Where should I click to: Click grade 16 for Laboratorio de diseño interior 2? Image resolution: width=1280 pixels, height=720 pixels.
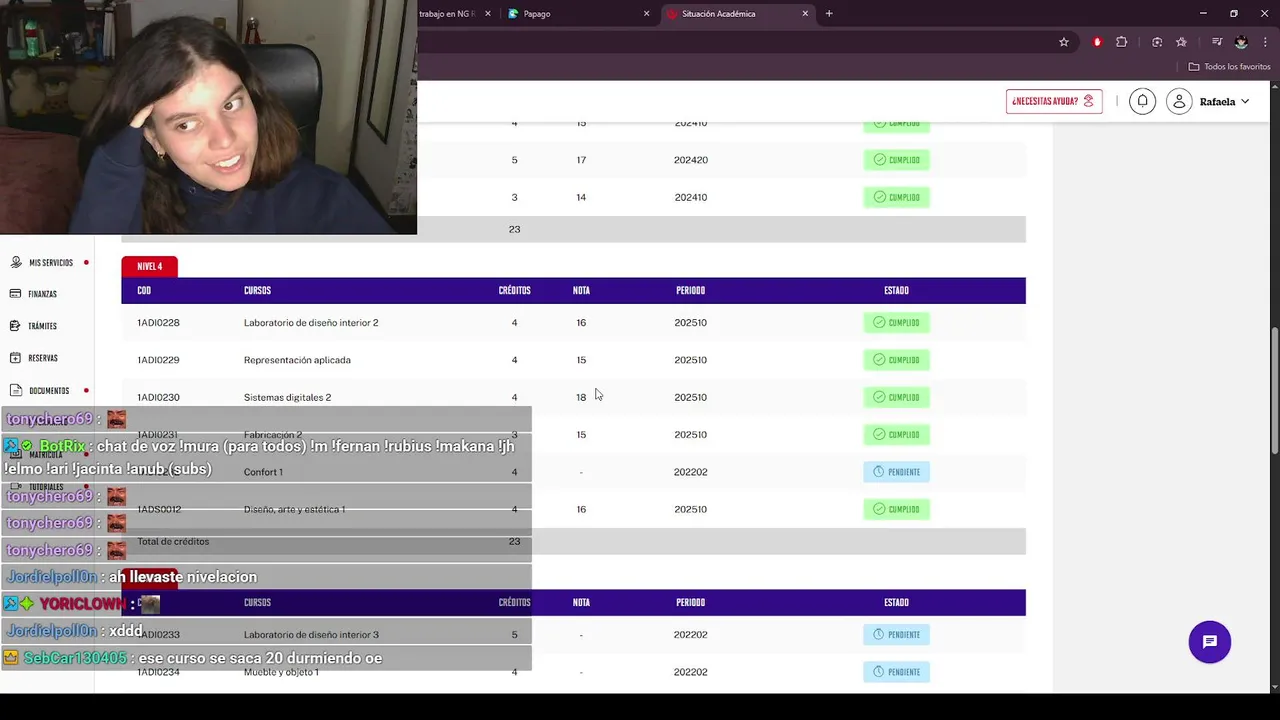click(x=581, y=323)
